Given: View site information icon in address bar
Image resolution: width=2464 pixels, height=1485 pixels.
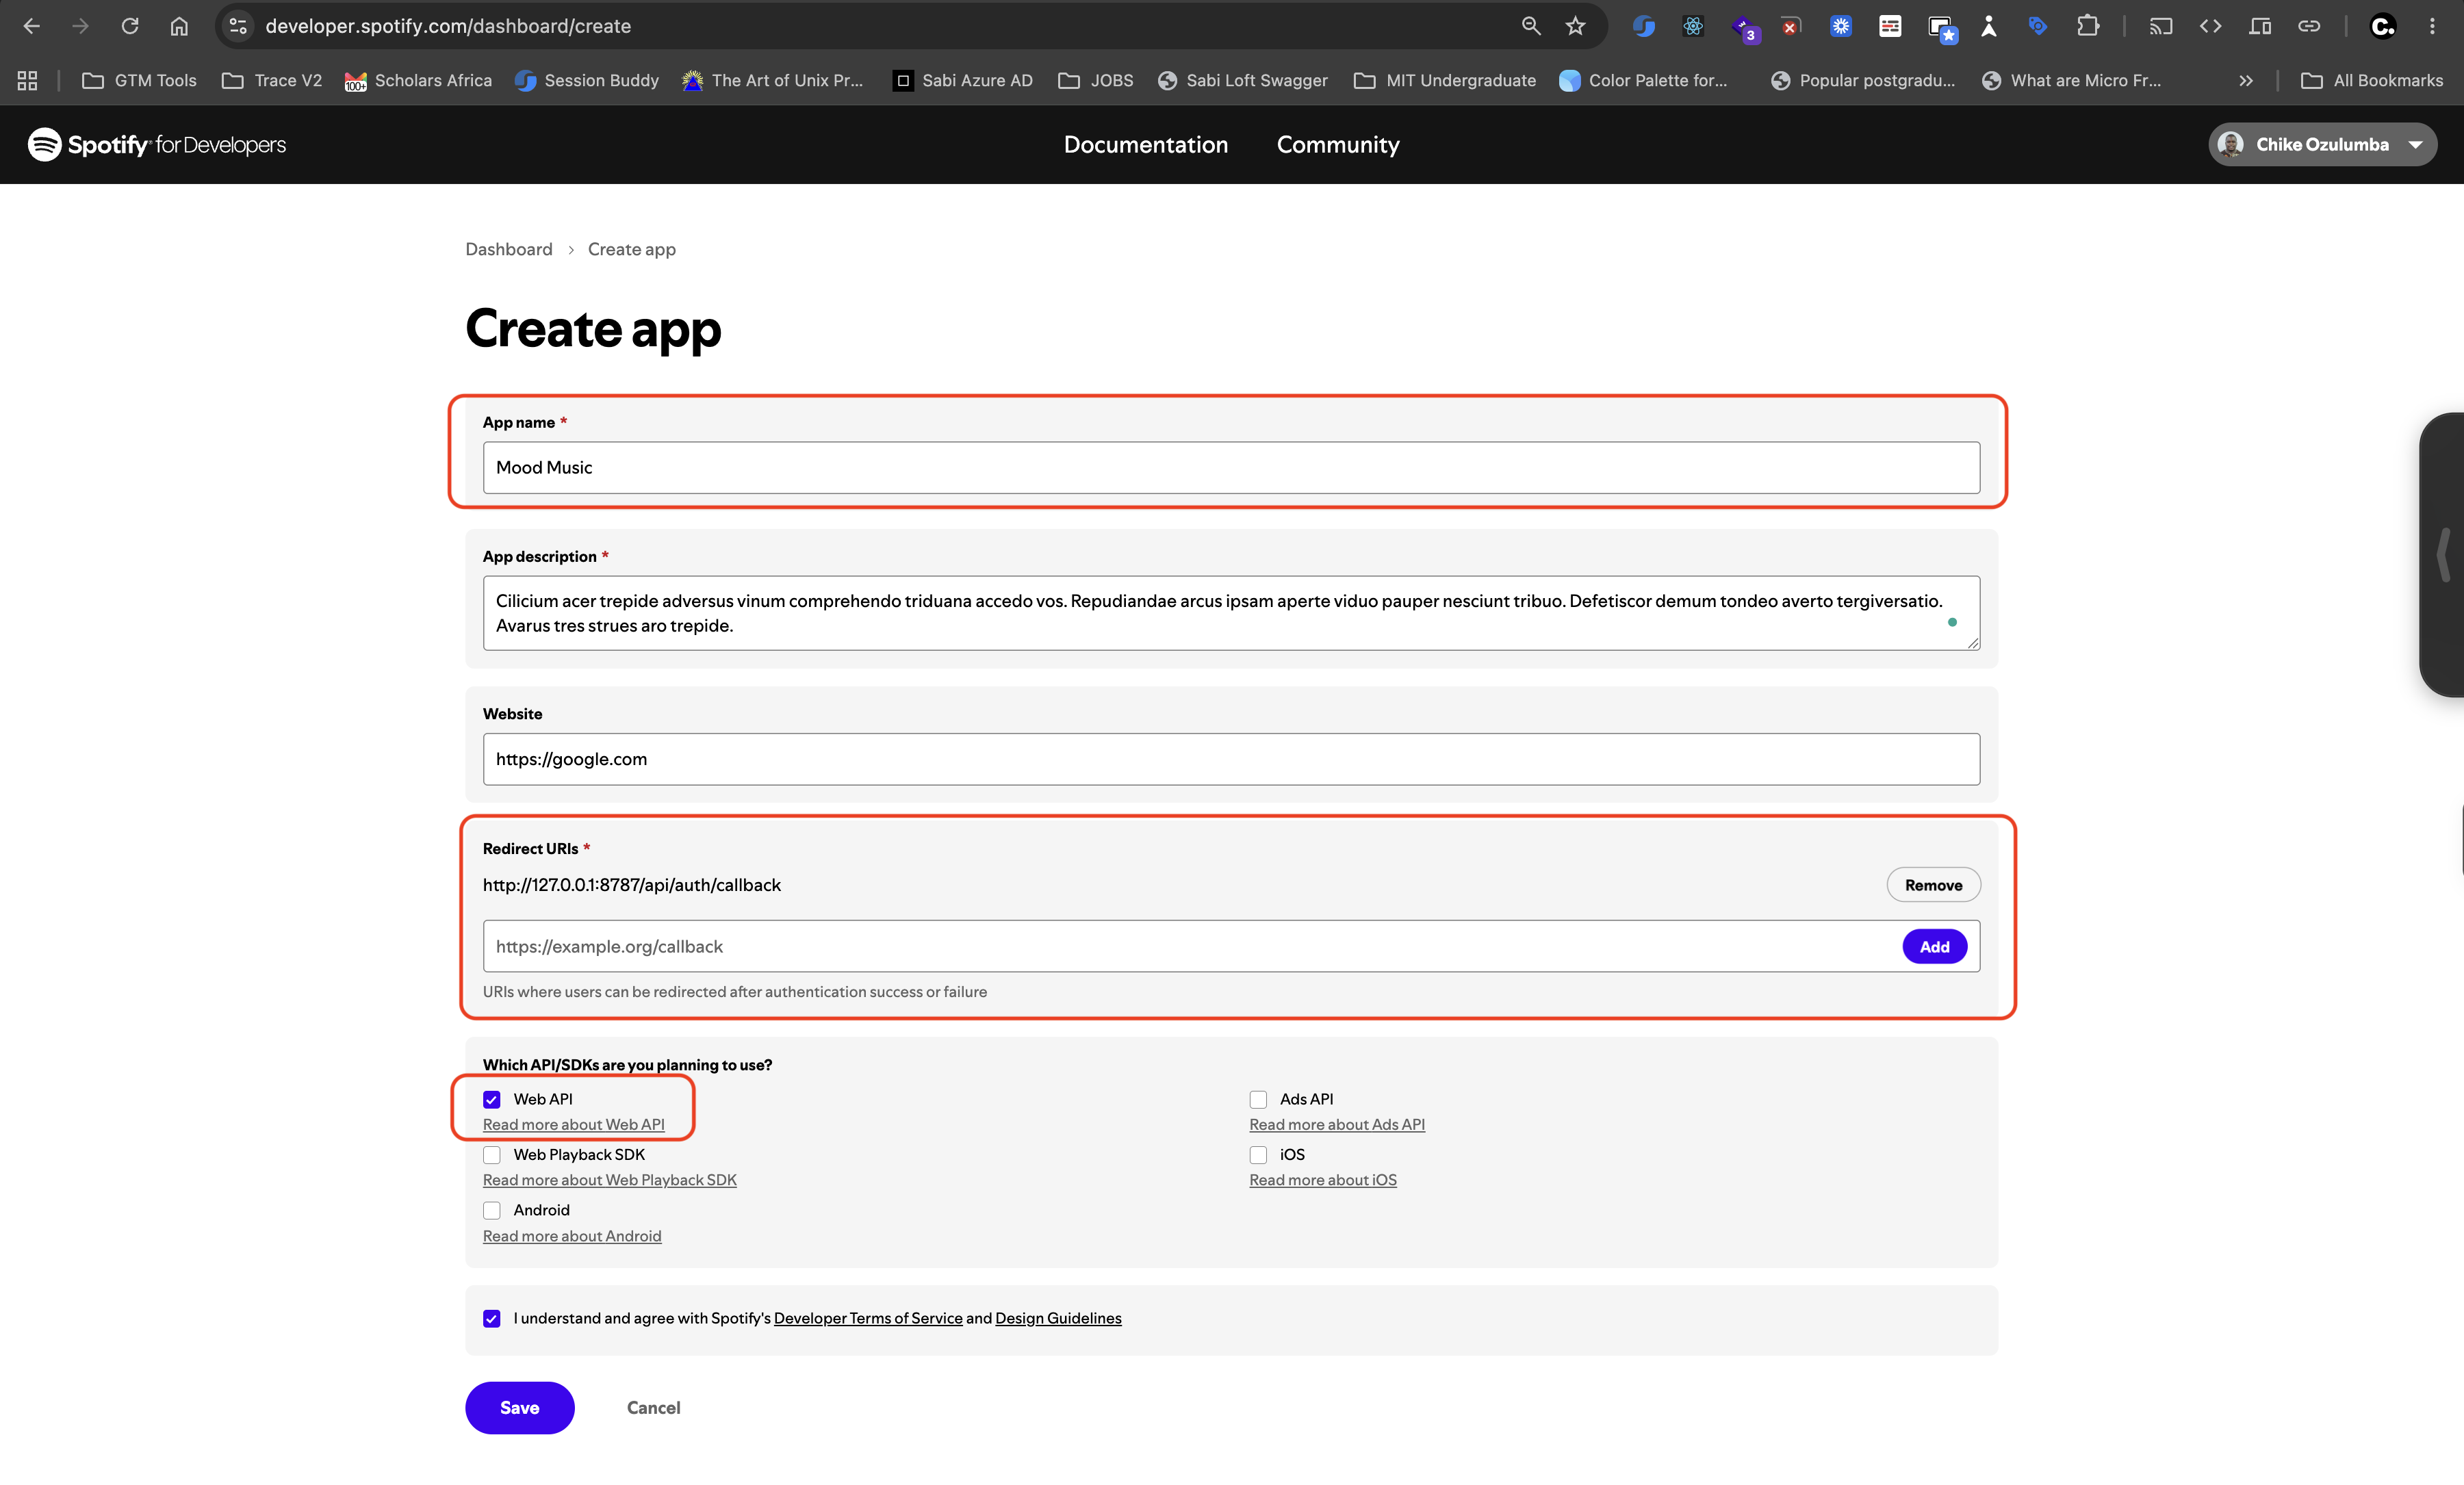Looking at the screenshot, I should (238, 26).
